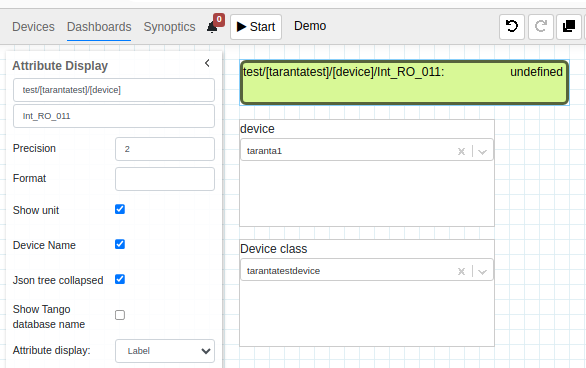
Task: Focus the Format input field
Action: pyautogui.click(x=165, y=179)
